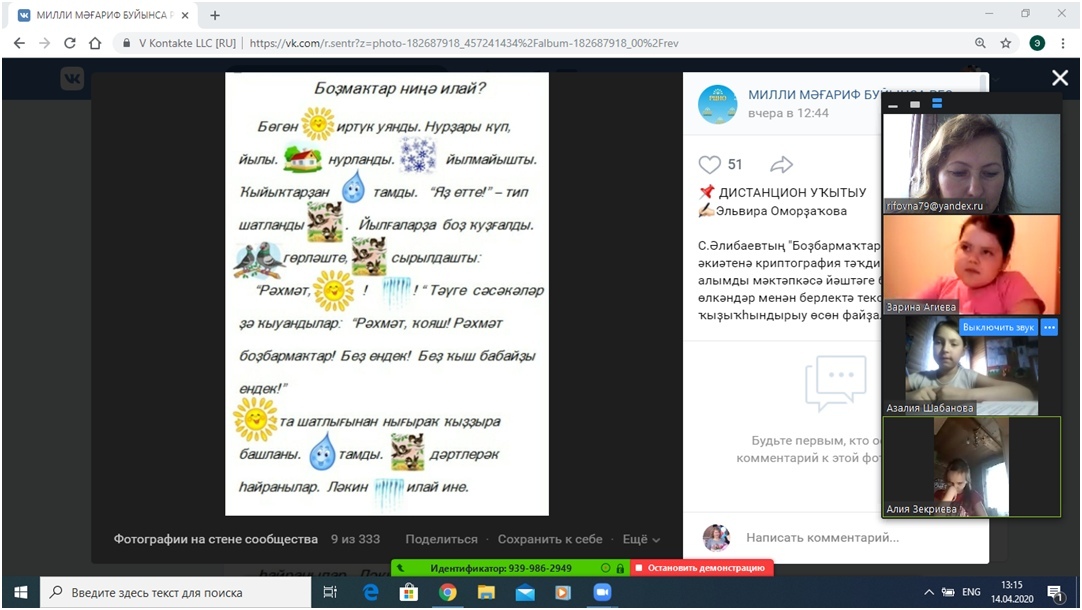Reload the page in Chrome
This screenshot has width=1082, height=610.
pyautogui.click(x=69, y=43)
